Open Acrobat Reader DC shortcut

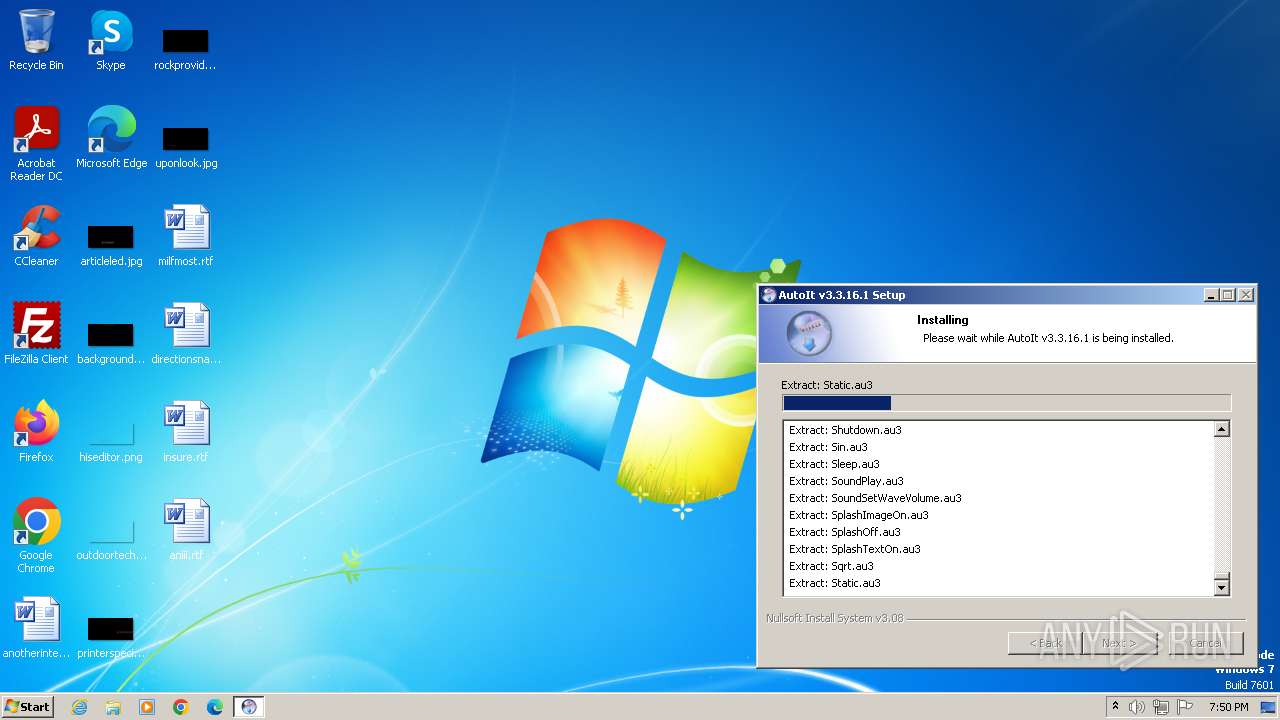pos(37,144)
